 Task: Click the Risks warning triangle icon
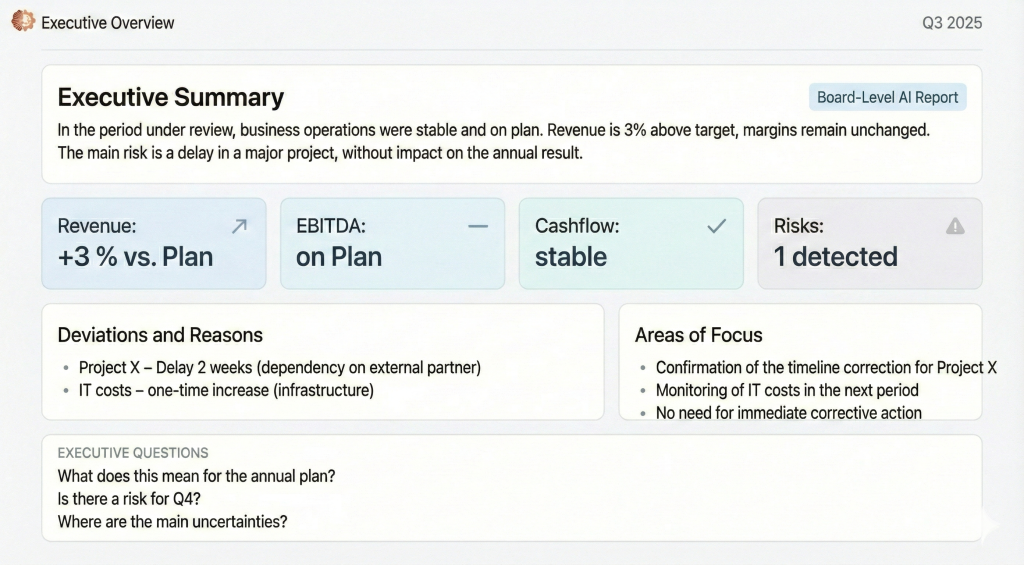point(955,226)
